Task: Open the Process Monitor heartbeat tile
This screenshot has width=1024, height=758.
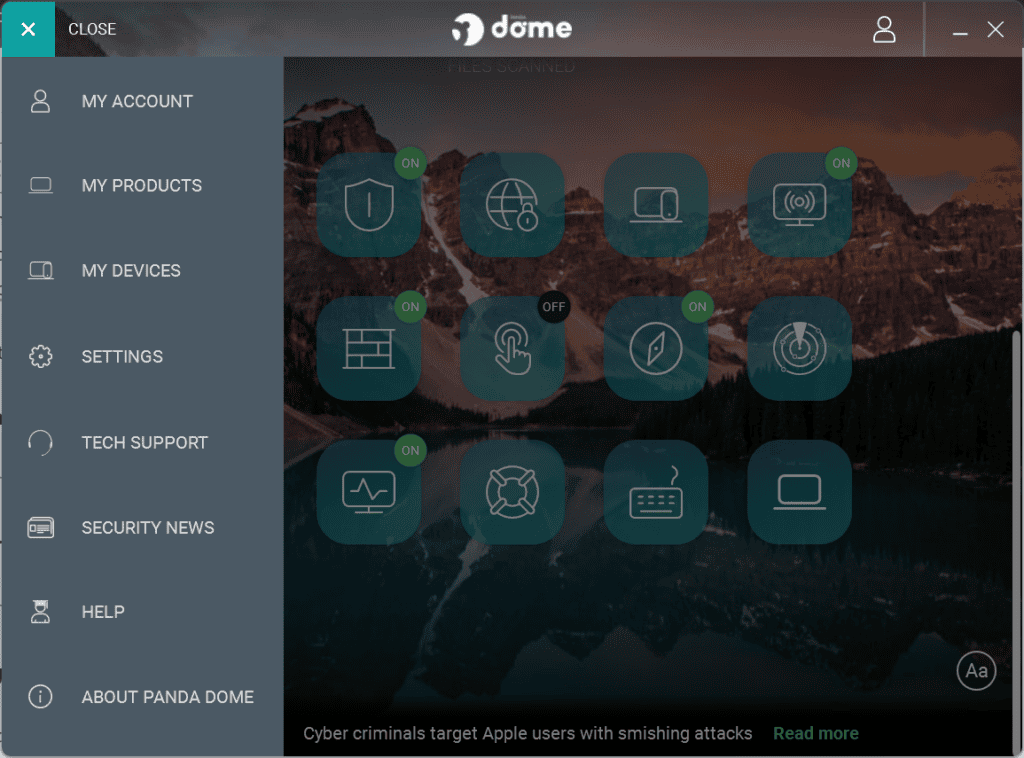Action: pos(369,492)
